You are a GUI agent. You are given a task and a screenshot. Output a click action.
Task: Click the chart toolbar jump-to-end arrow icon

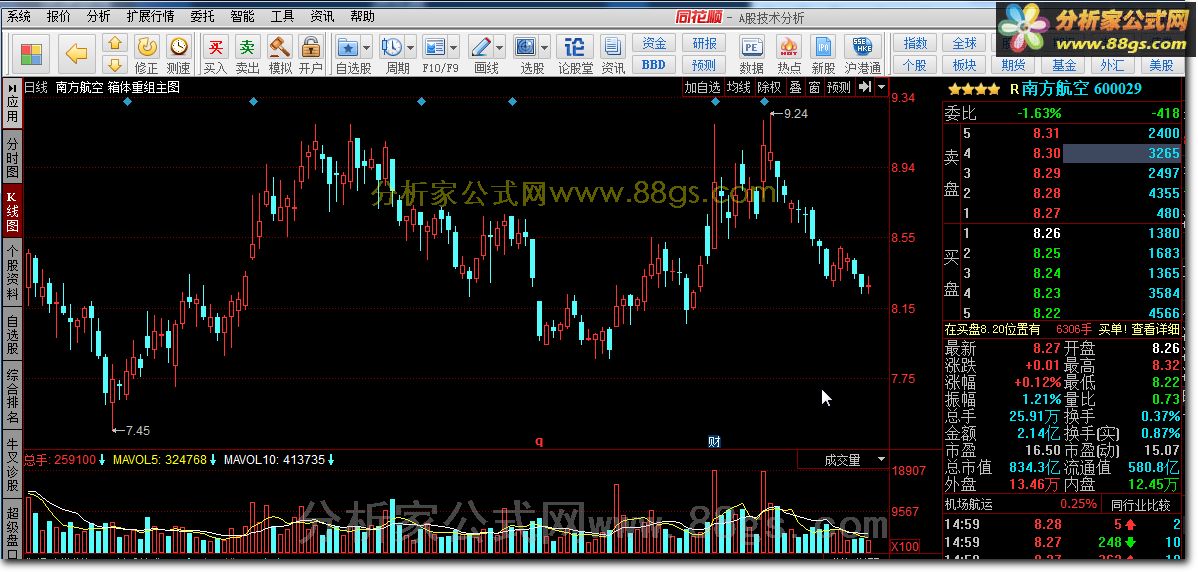click(864, 87)
